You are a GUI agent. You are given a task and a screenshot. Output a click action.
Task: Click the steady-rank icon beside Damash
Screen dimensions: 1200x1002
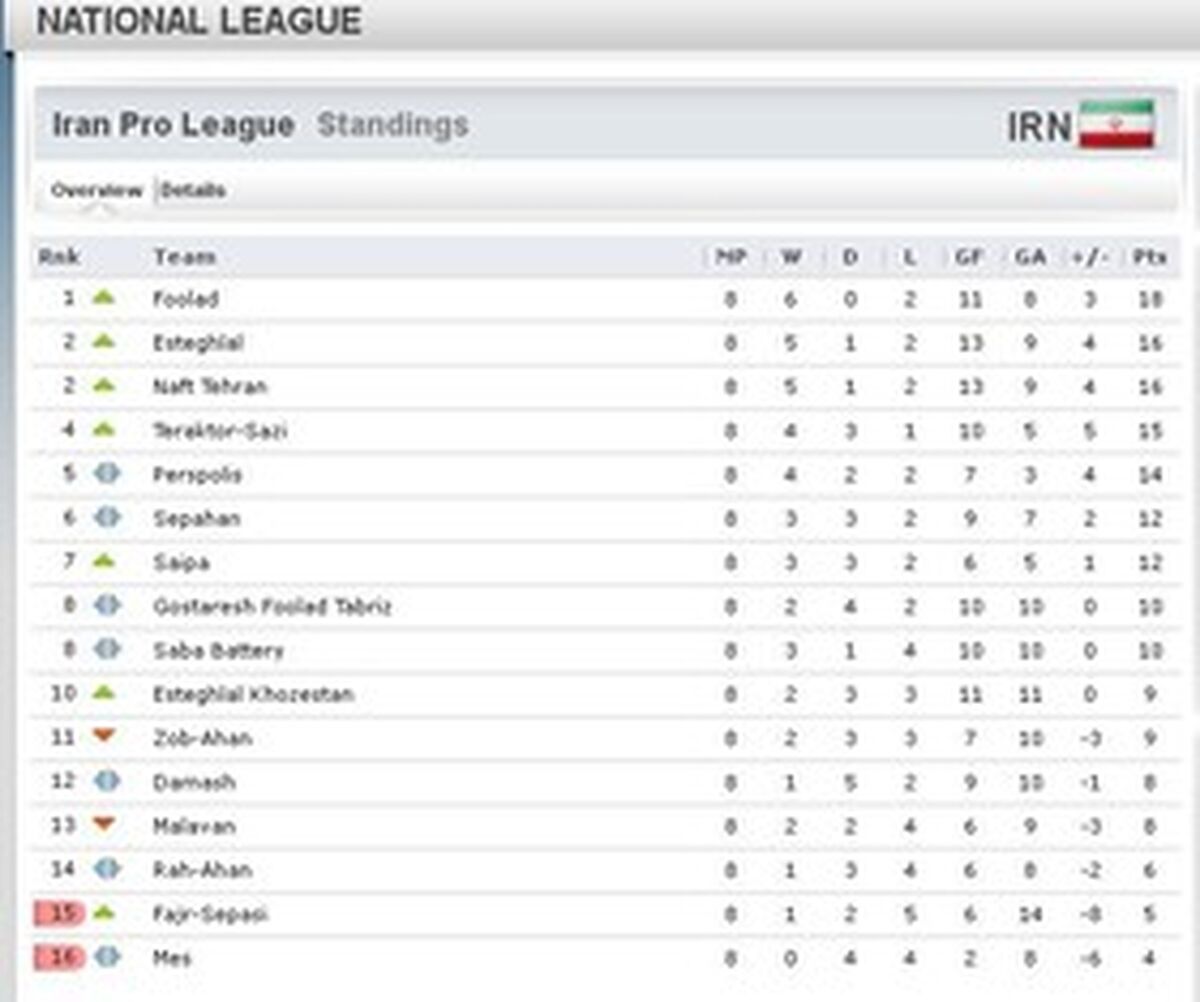tap(107, 781)
